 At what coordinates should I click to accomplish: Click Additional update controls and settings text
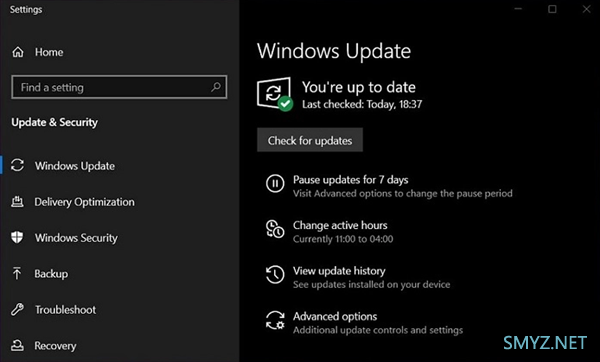(378, 330)
